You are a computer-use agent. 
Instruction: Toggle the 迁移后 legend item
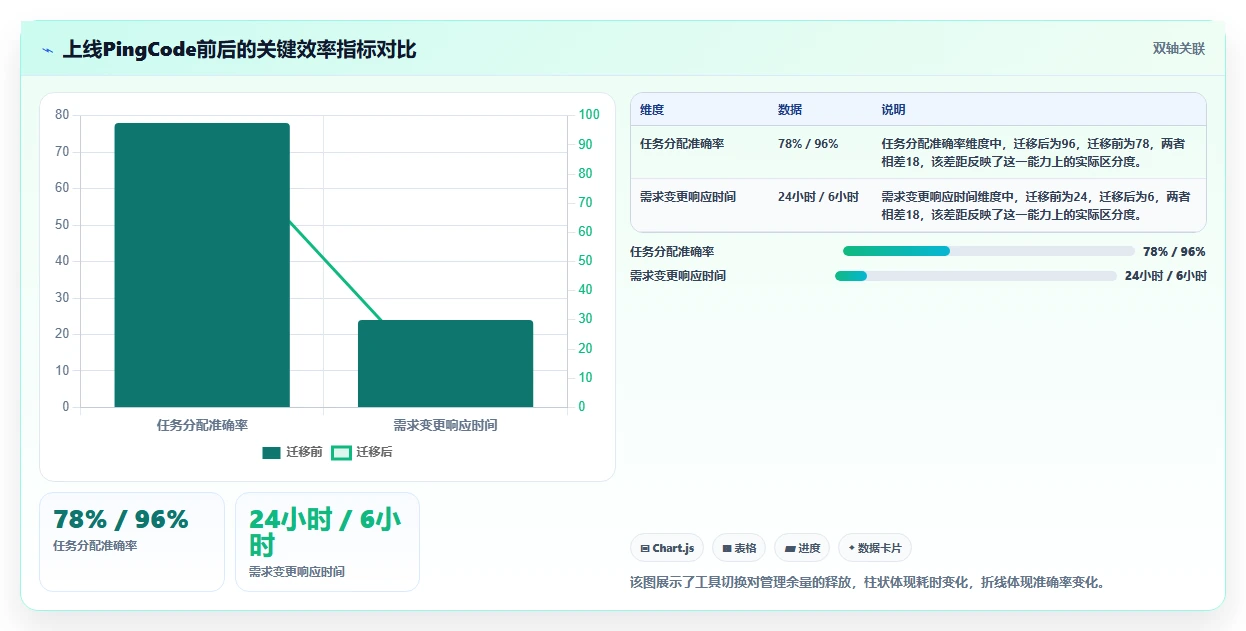tap(362, 452)
